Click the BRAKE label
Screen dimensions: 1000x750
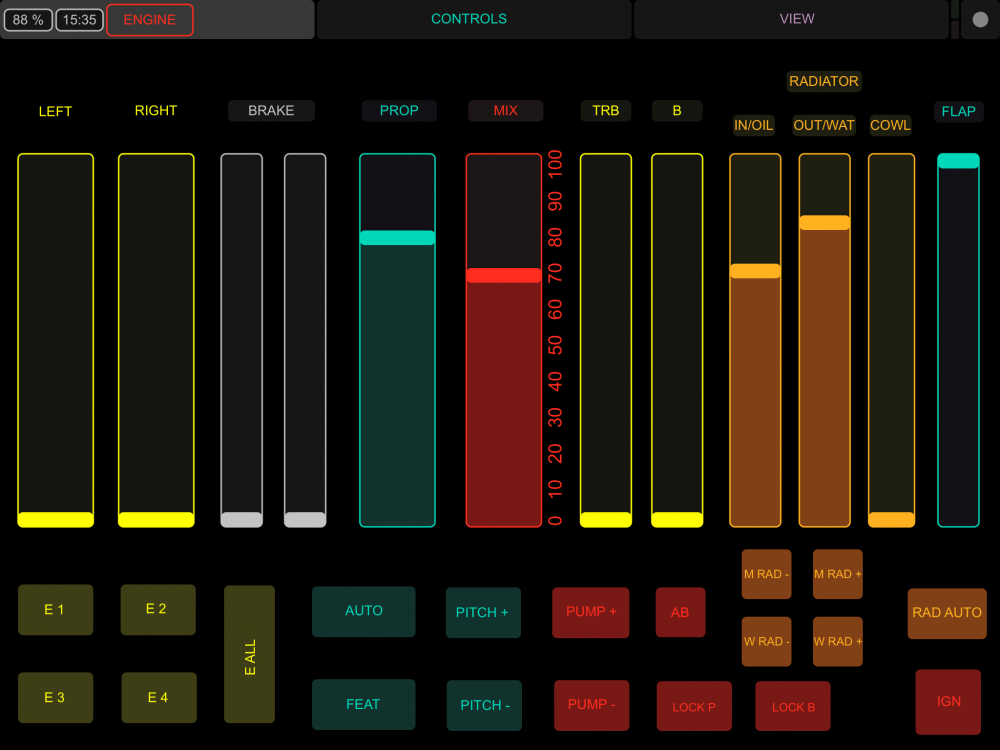(x=271, y=111)
